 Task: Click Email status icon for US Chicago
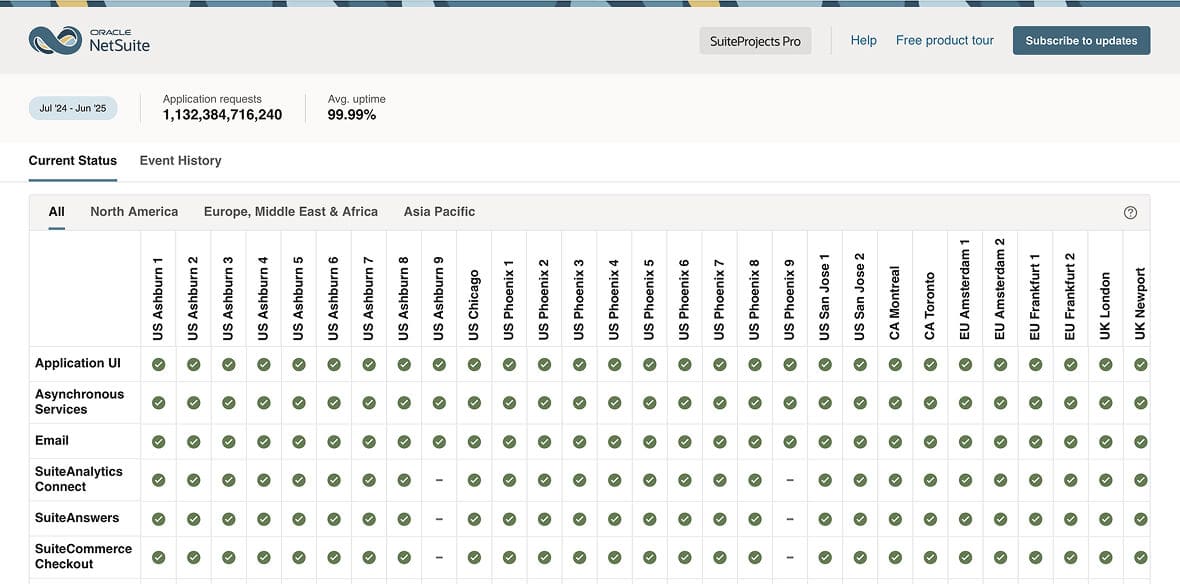474,441
